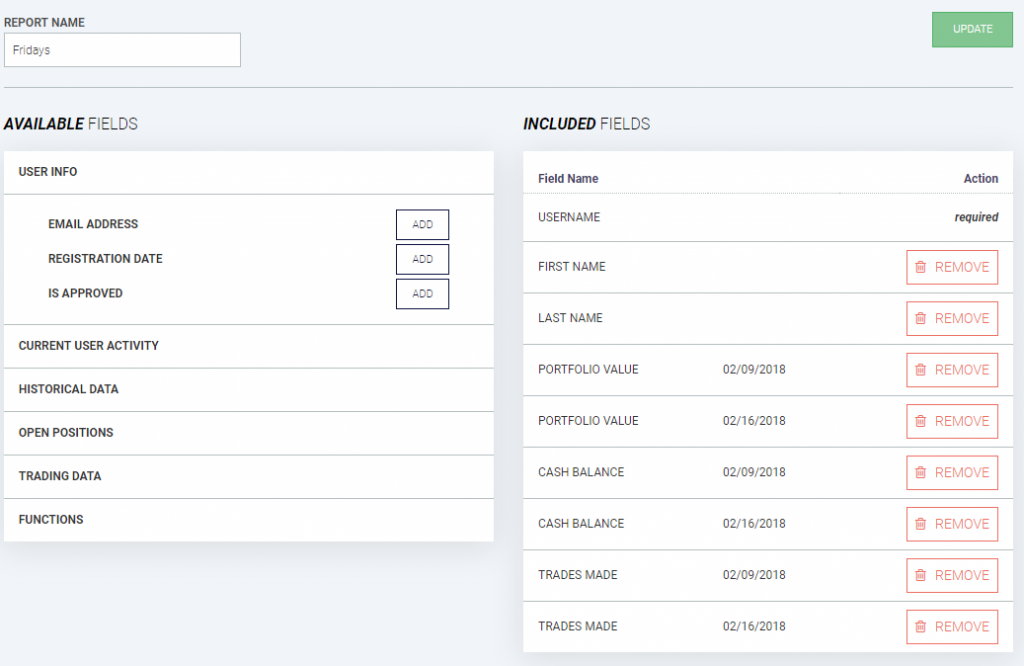Click the trash icon in FIRST NAME row
Screen dimensions: 1024x666
pos(920,267)
